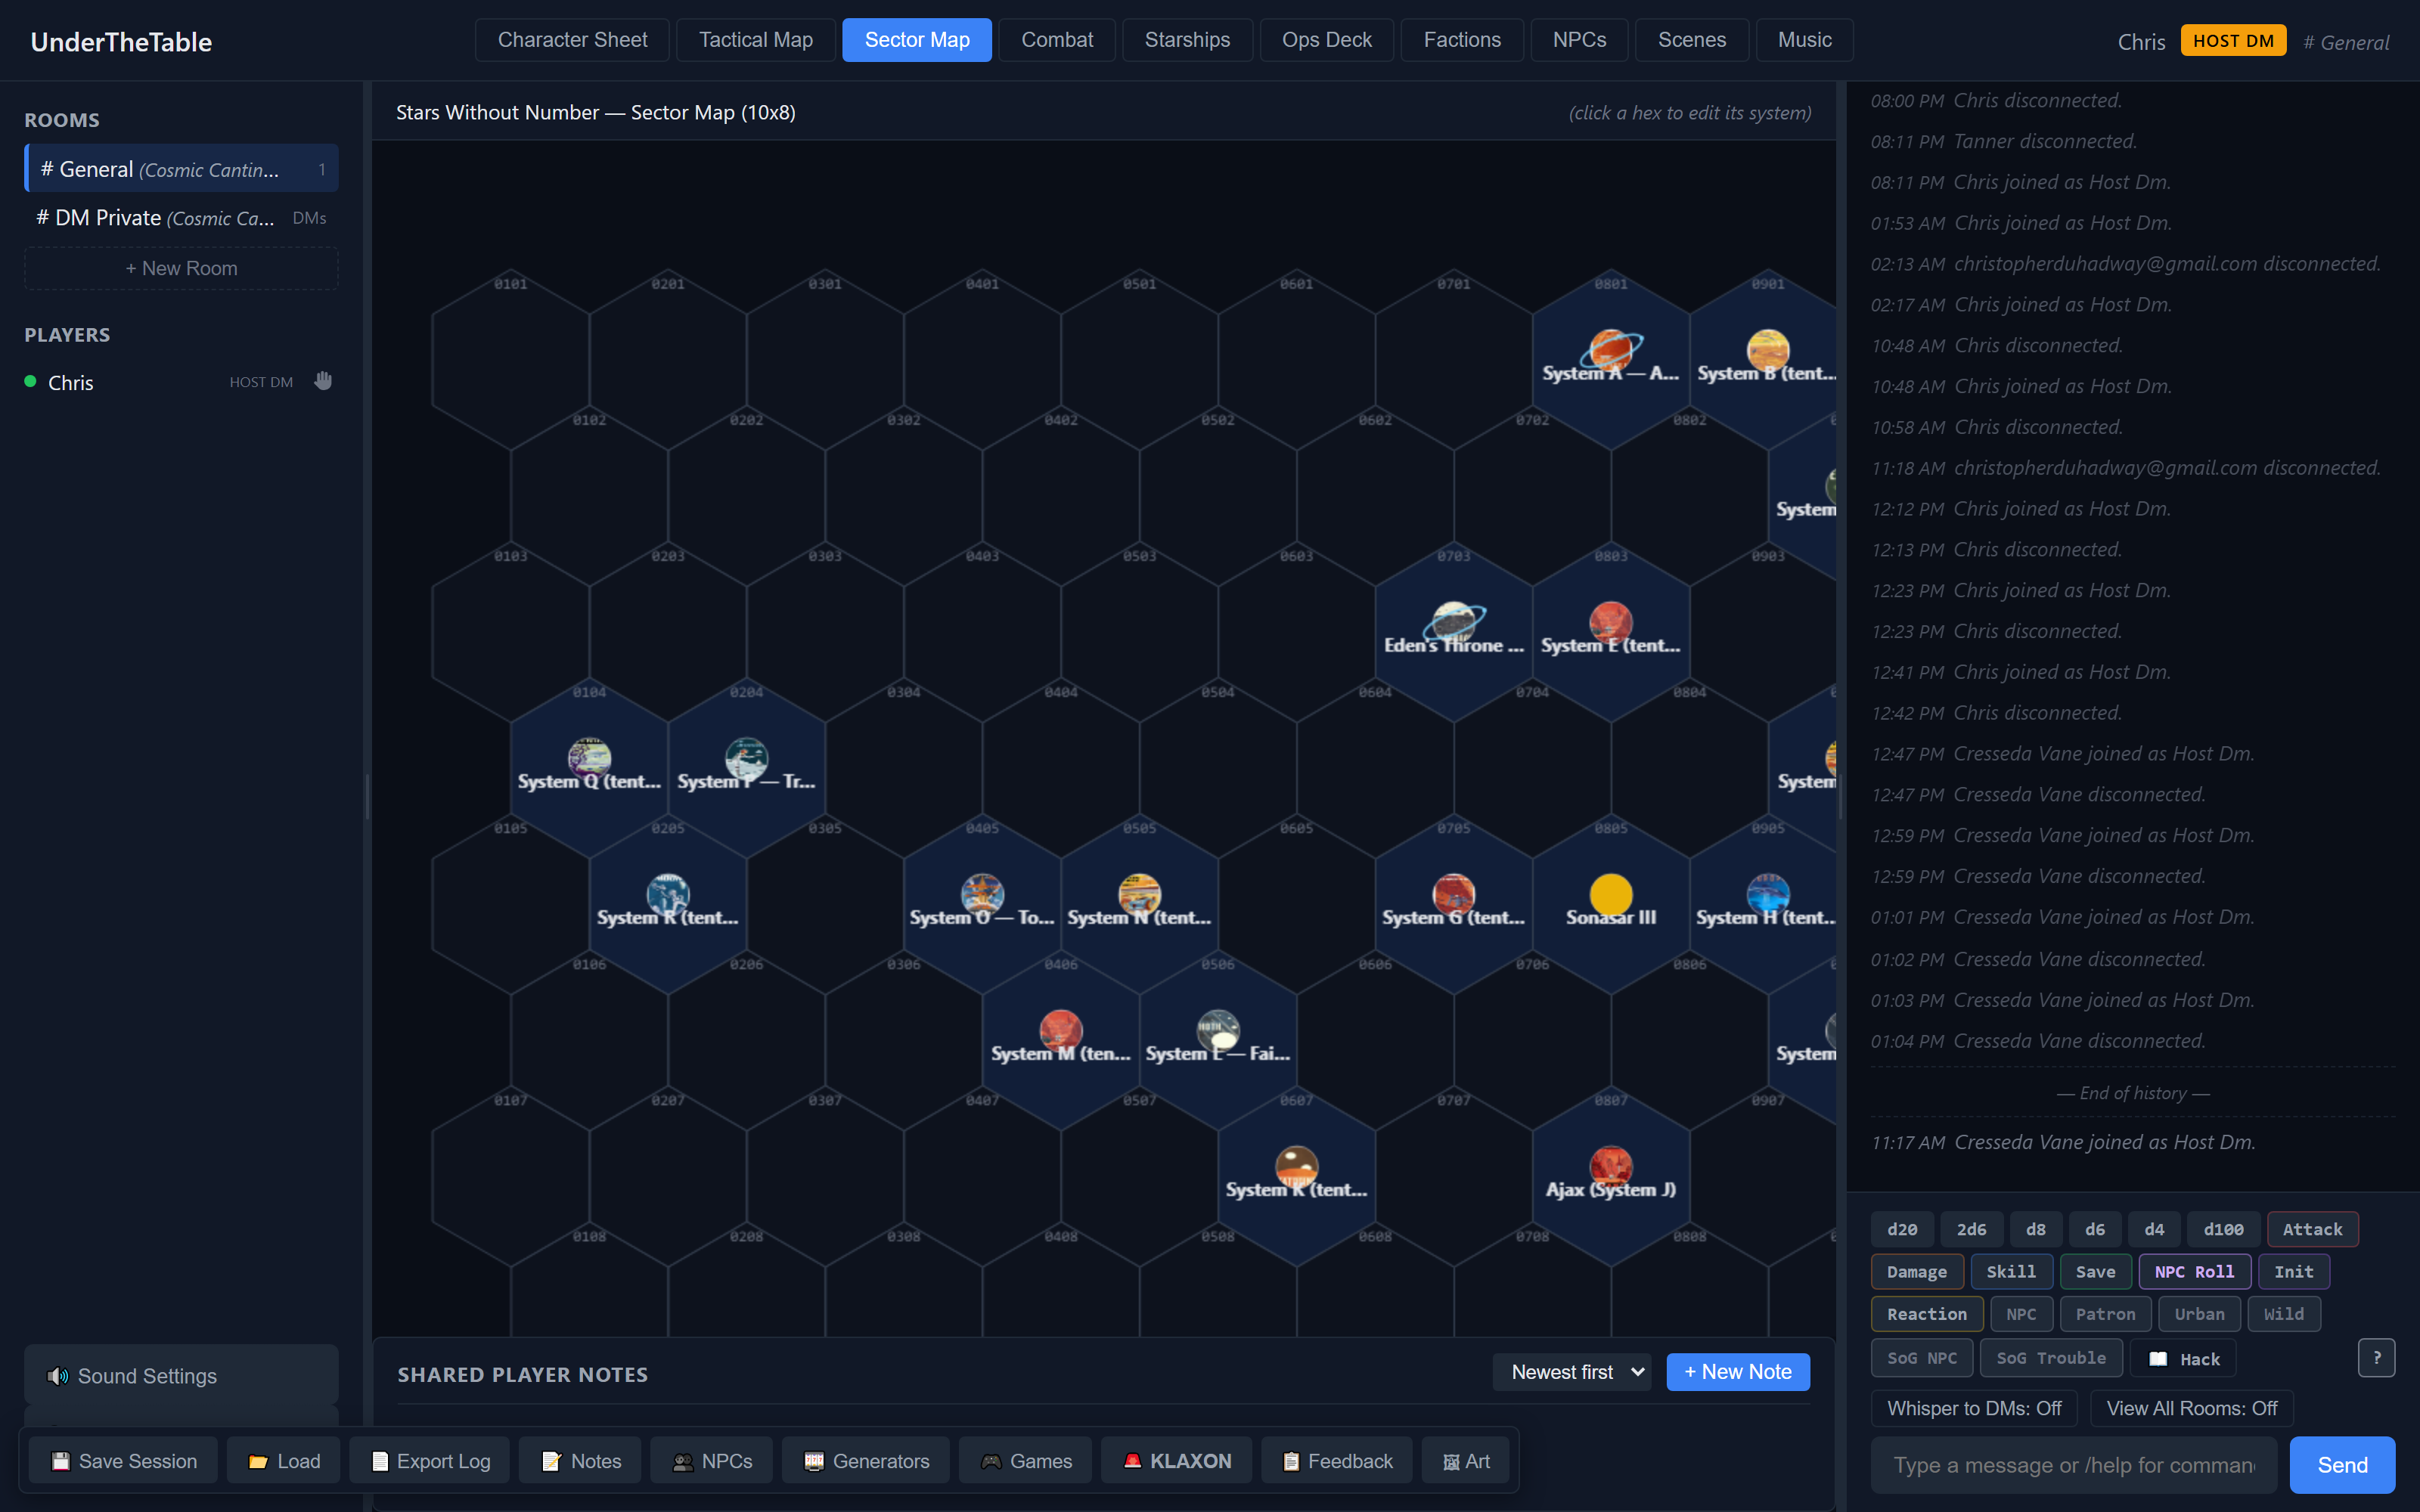This screenshot has height=1512, width=2420.
Task: Open Sound Settings speaker button
Action: coord(181,1375)
